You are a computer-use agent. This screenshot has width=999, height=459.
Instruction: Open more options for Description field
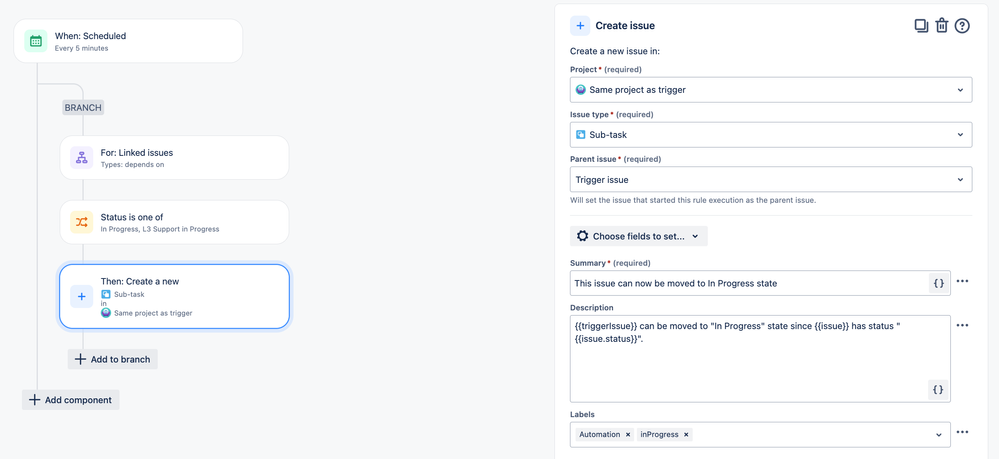963,325
